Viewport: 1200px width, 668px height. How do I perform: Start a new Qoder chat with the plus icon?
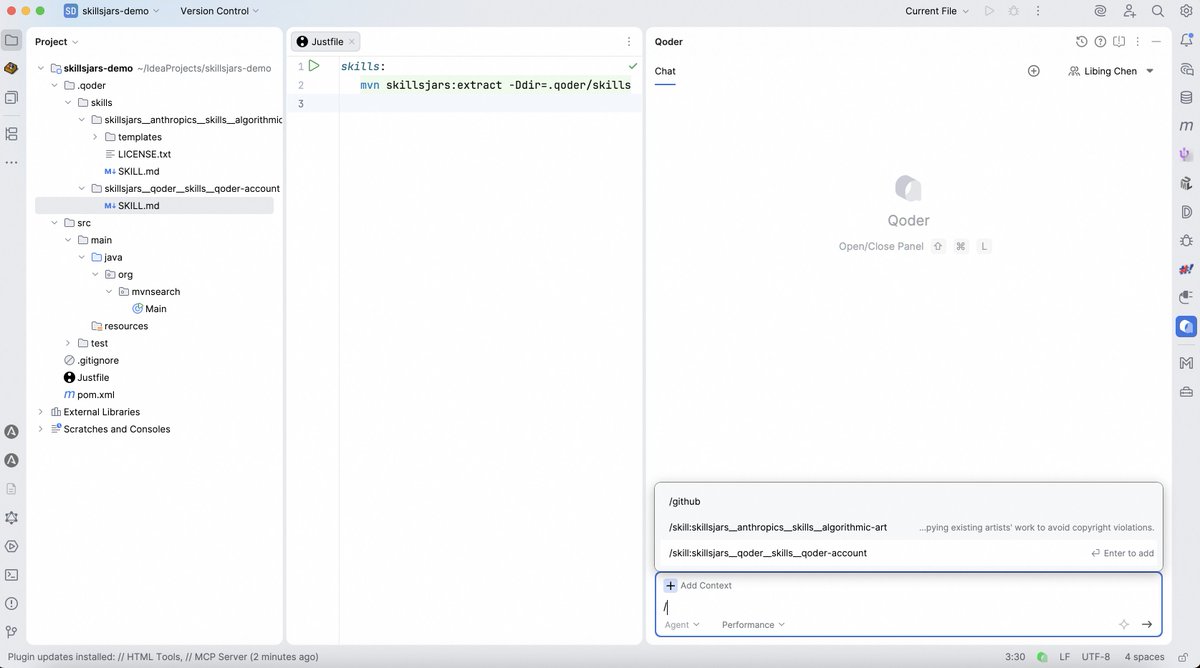[x=1034, y=71]
